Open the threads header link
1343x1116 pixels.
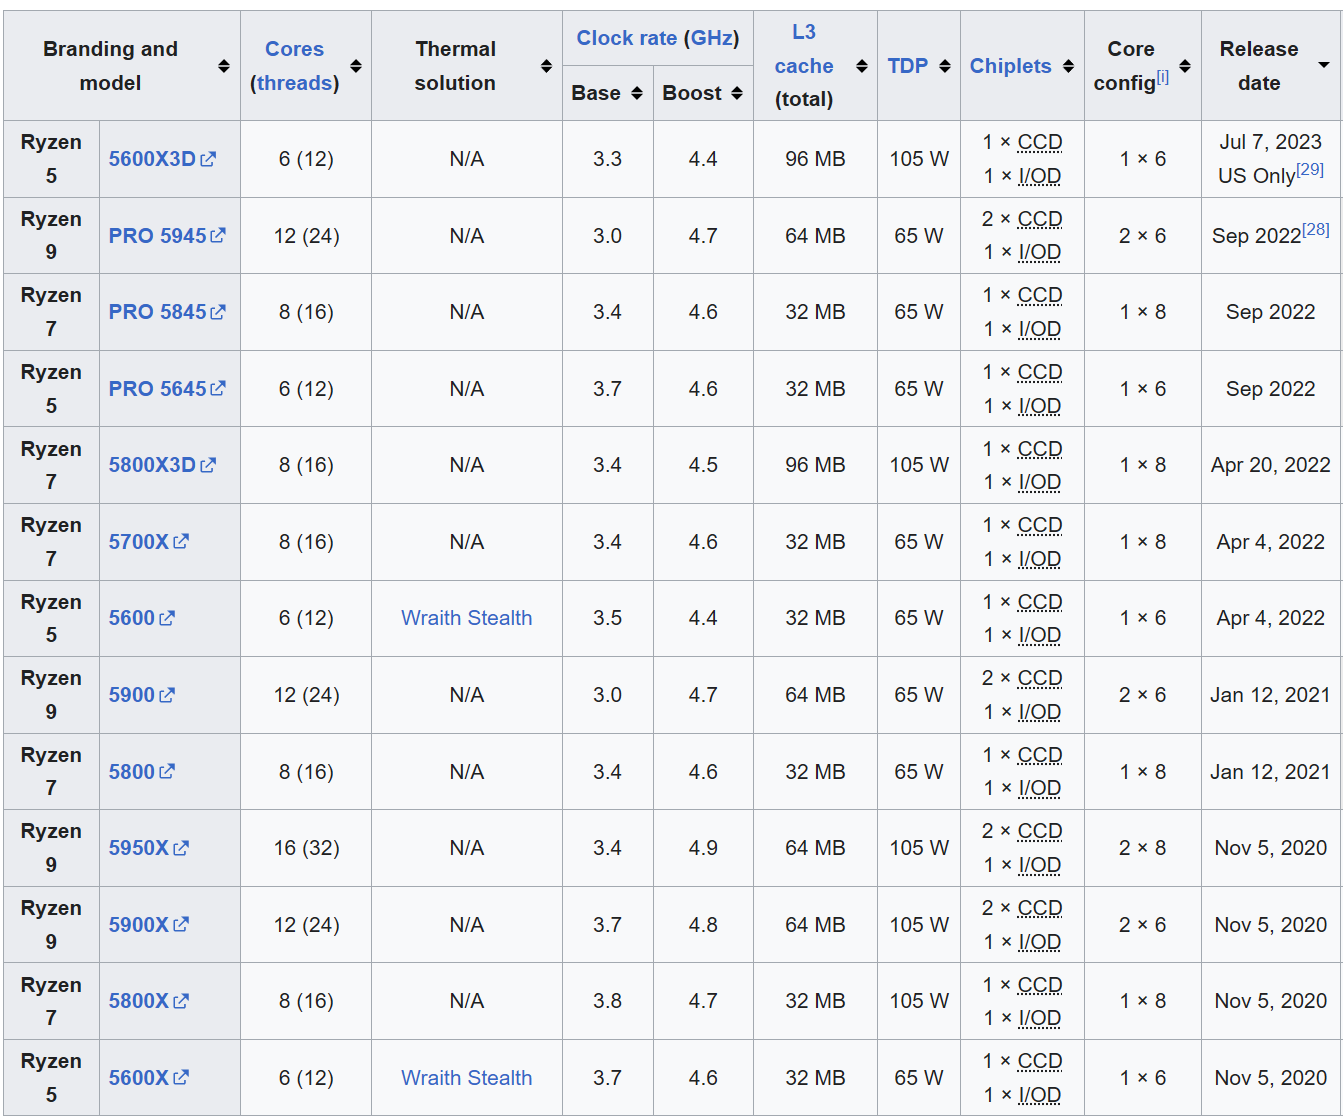tap(294, 83)
